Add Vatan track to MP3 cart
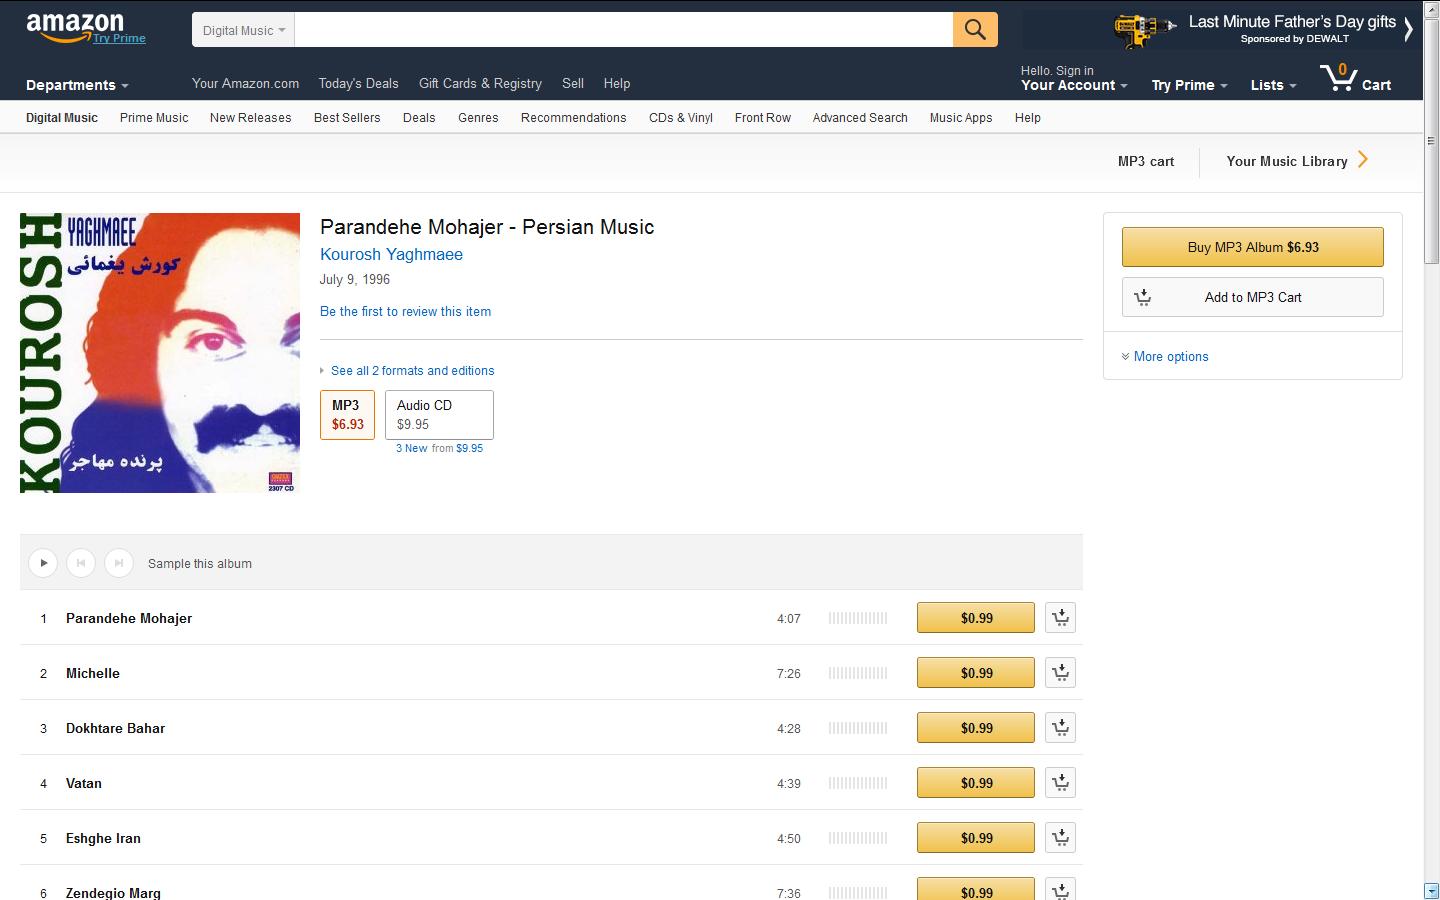 (x=1060, y=783)
